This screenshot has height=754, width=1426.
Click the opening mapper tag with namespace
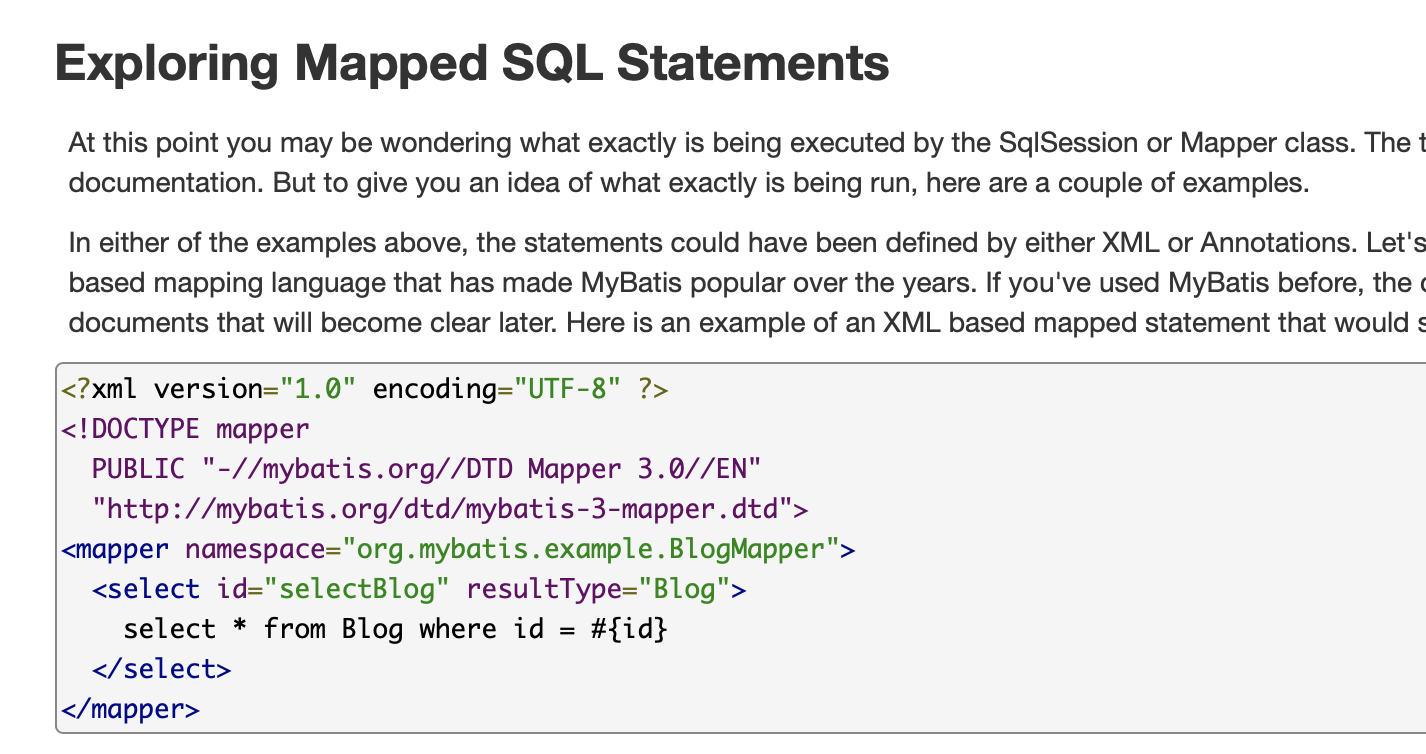(458, 549)
